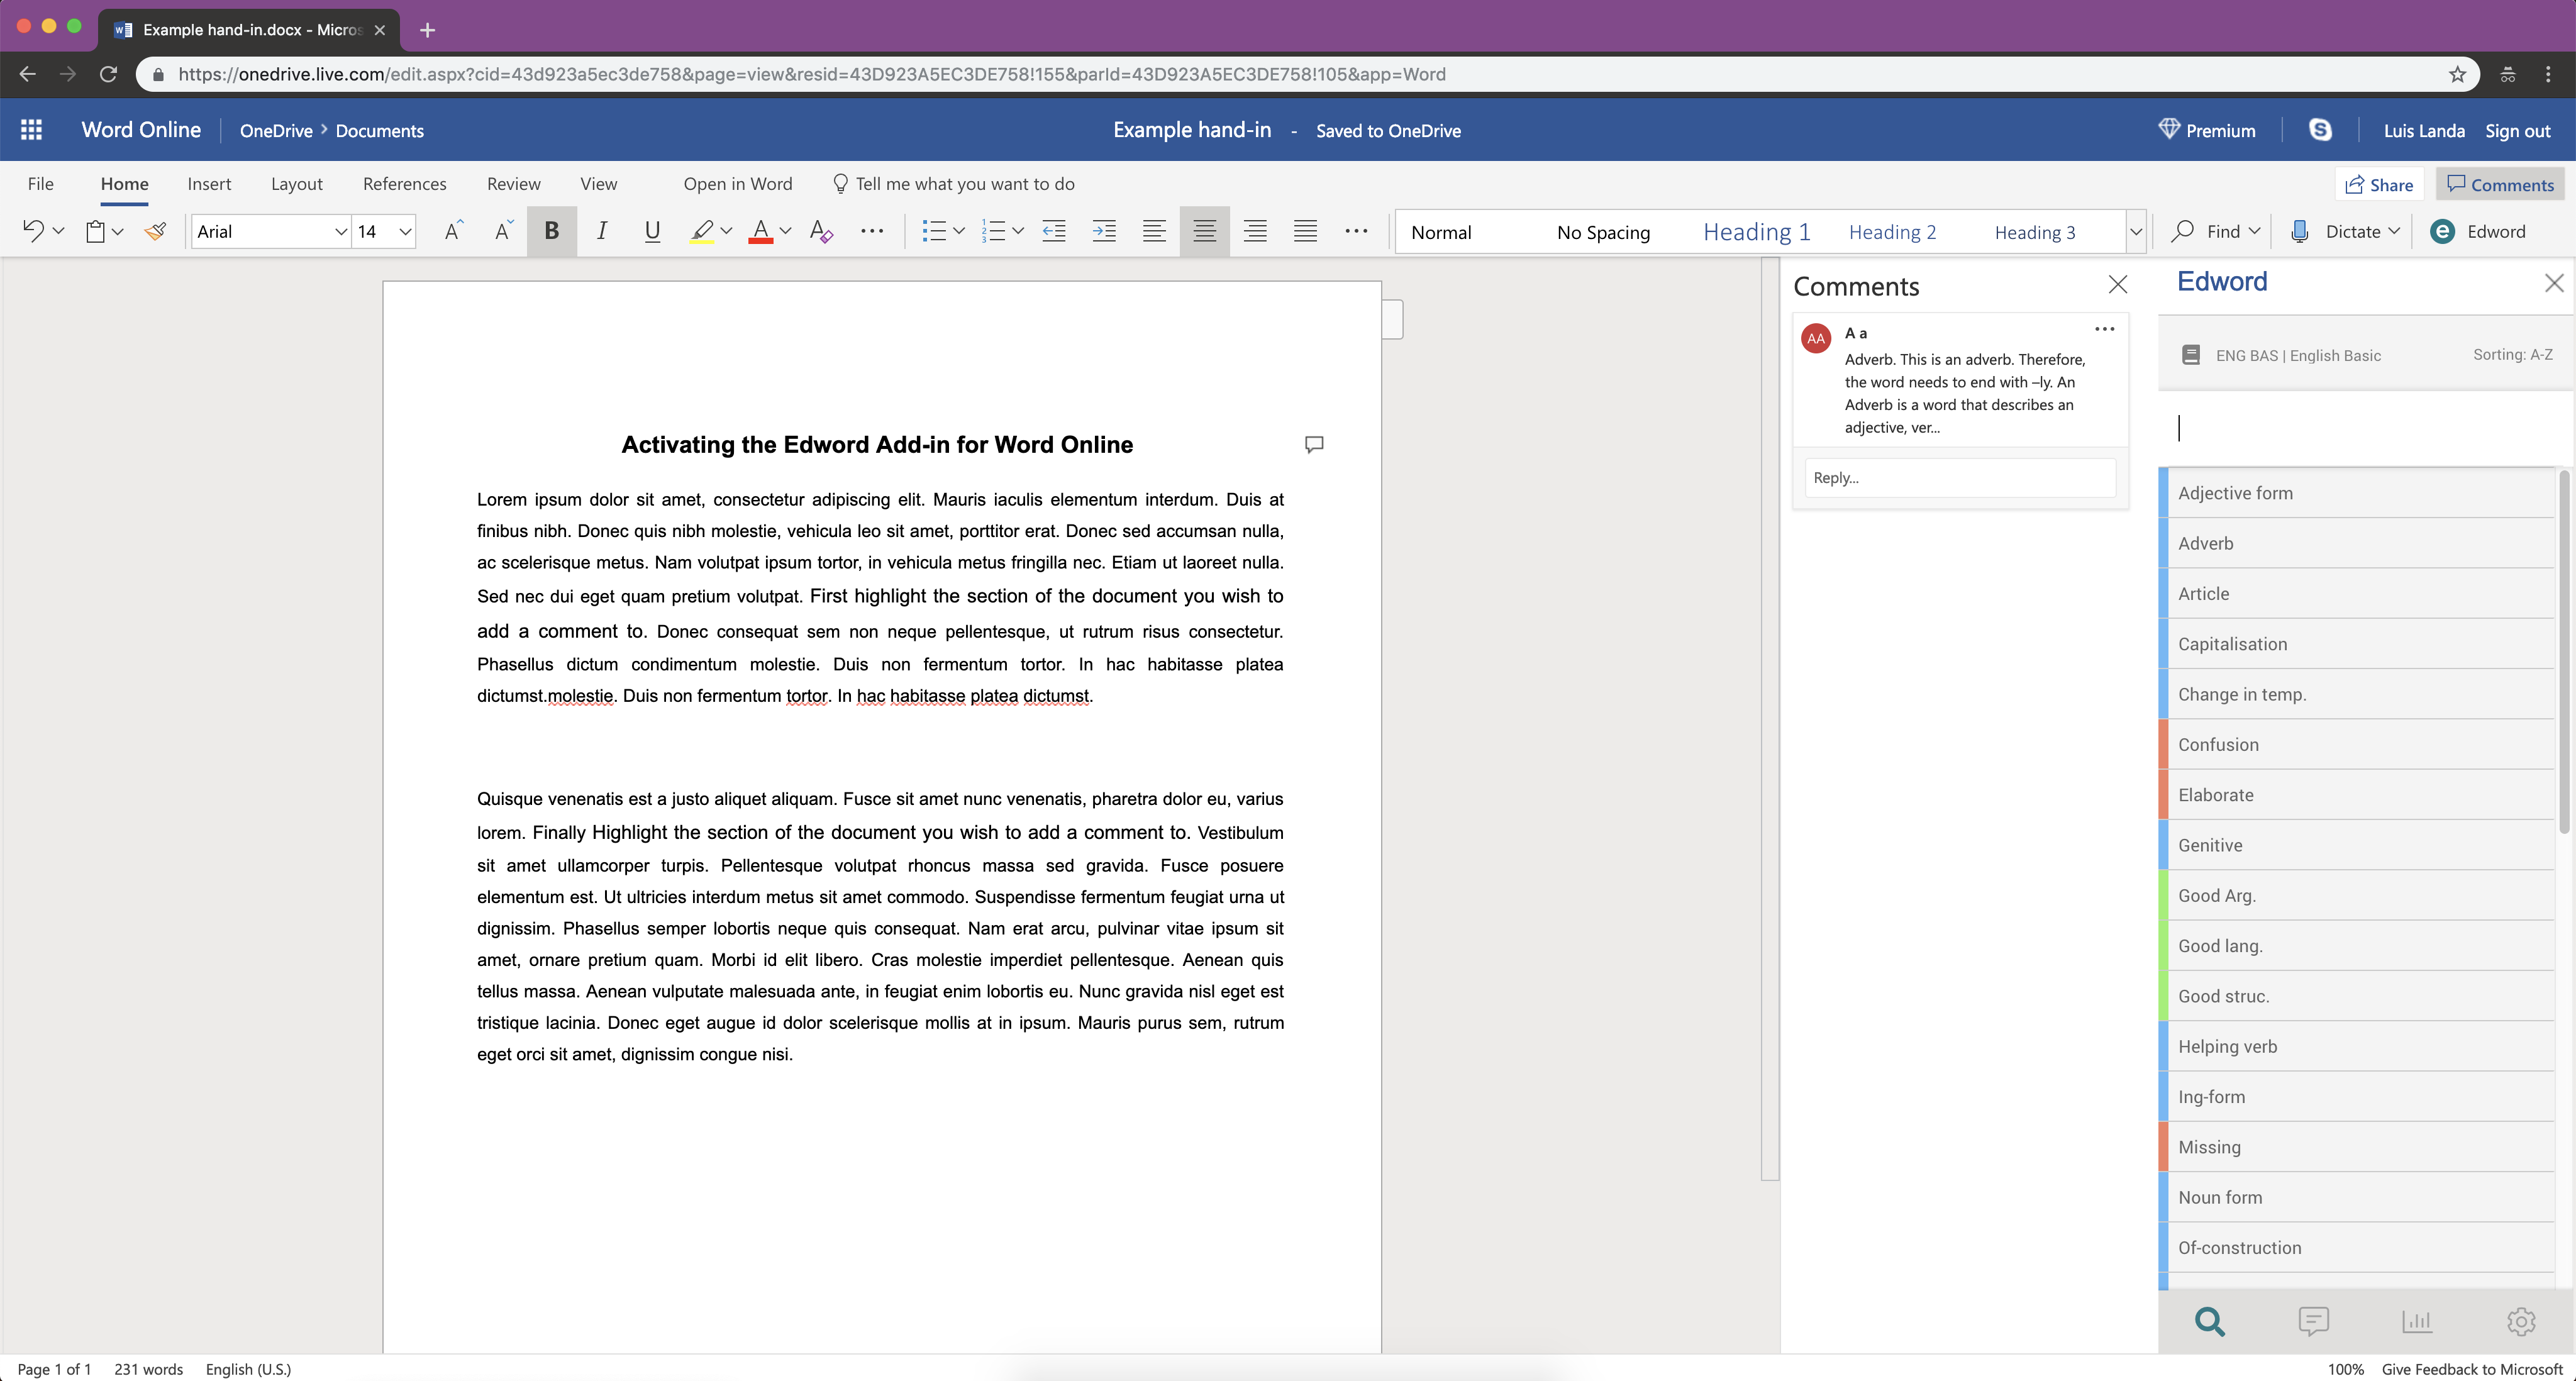Click the Share button
The width and height of the screenshot is (2576, 1381).
(x=2379, y=184)
